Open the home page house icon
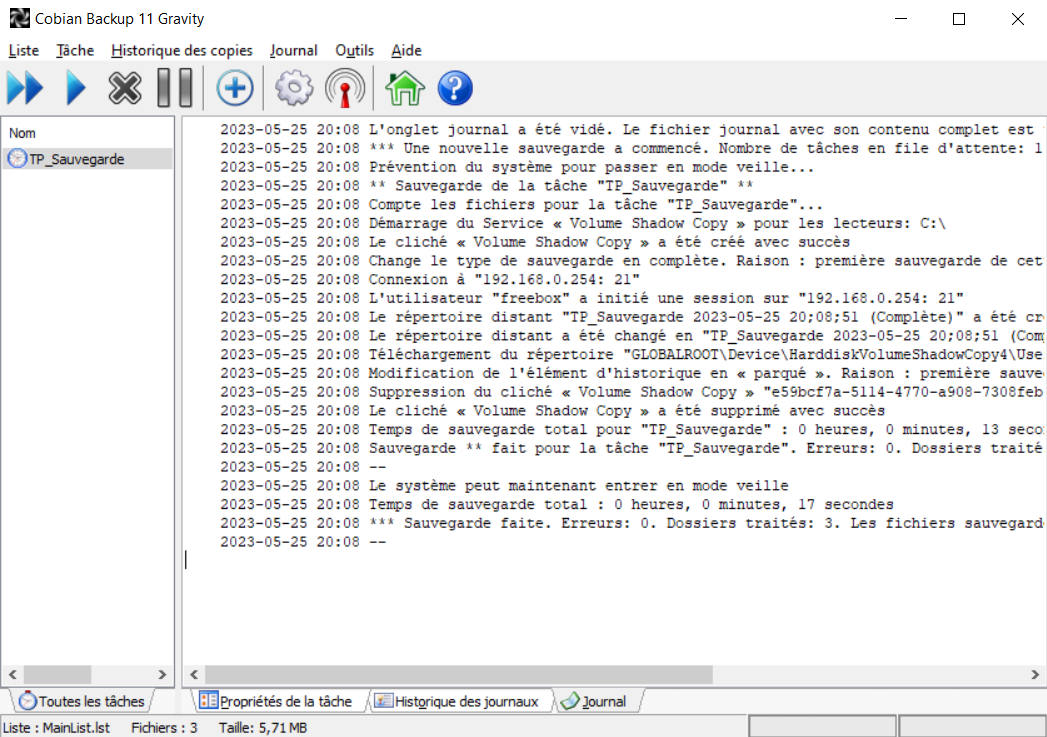This screenshot has height=737, width=1047. [405, 88]
